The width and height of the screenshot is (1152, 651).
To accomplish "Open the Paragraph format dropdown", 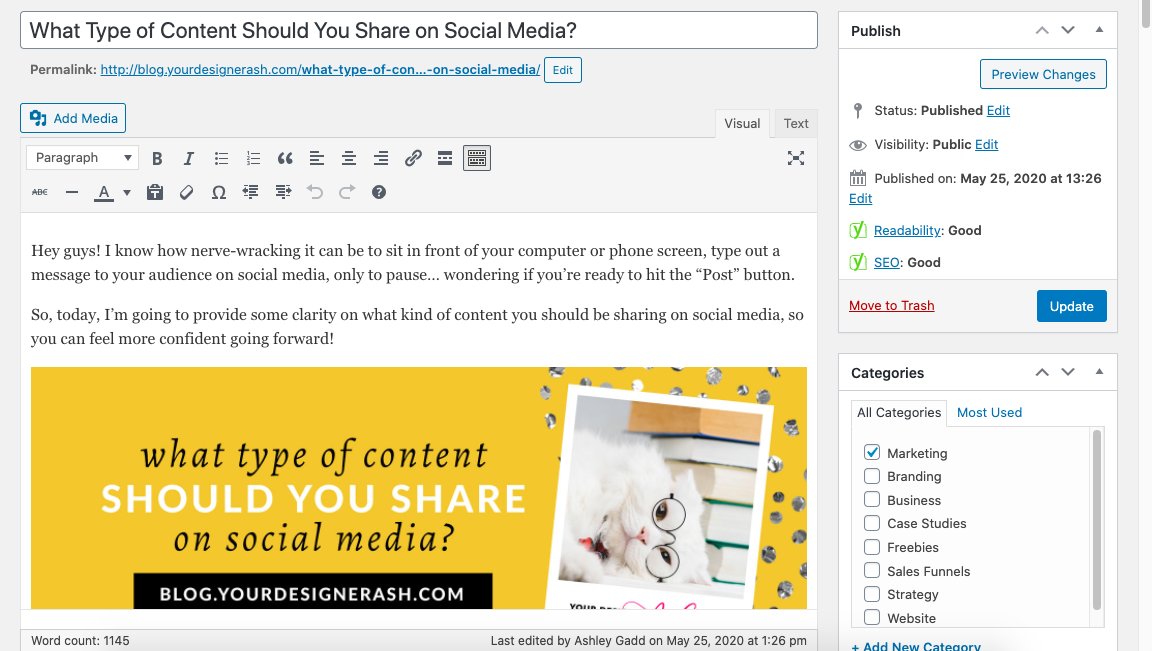I will click(82, 158).
